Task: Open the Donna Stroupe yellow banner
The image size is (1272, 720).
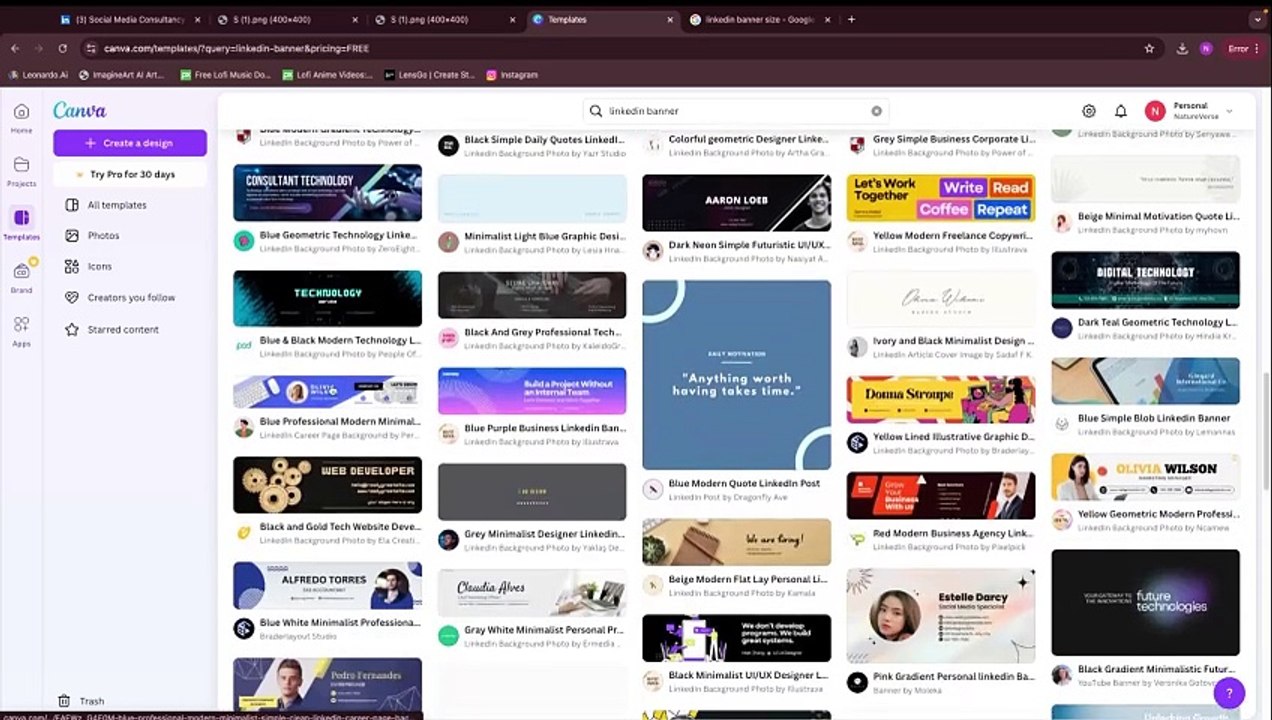Action: (x=940, y=400)
